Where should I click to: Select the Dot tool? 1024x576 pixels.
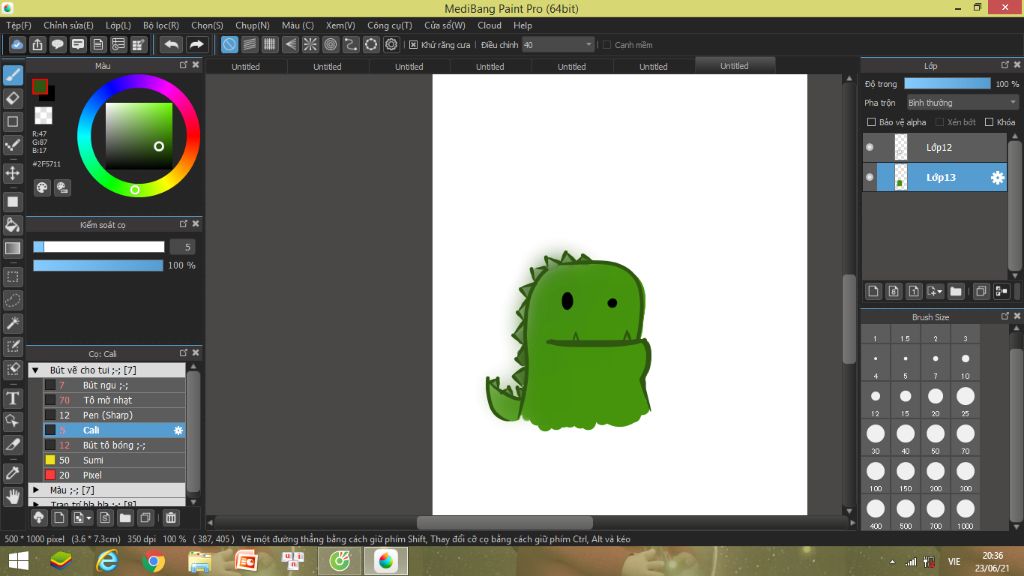12,121
